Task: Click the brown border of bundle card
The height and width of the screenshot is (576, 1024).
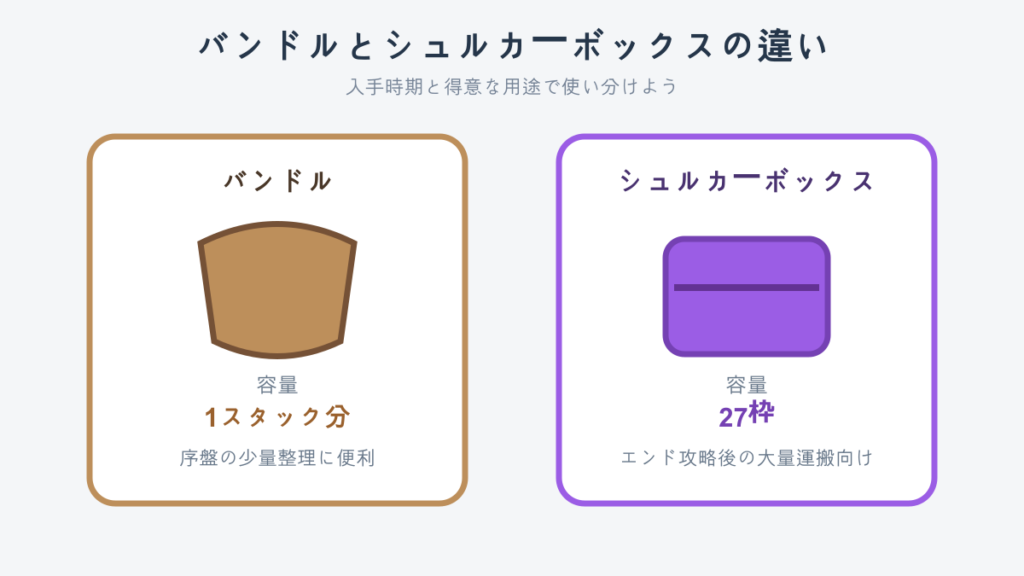Action: coord(89,320)
